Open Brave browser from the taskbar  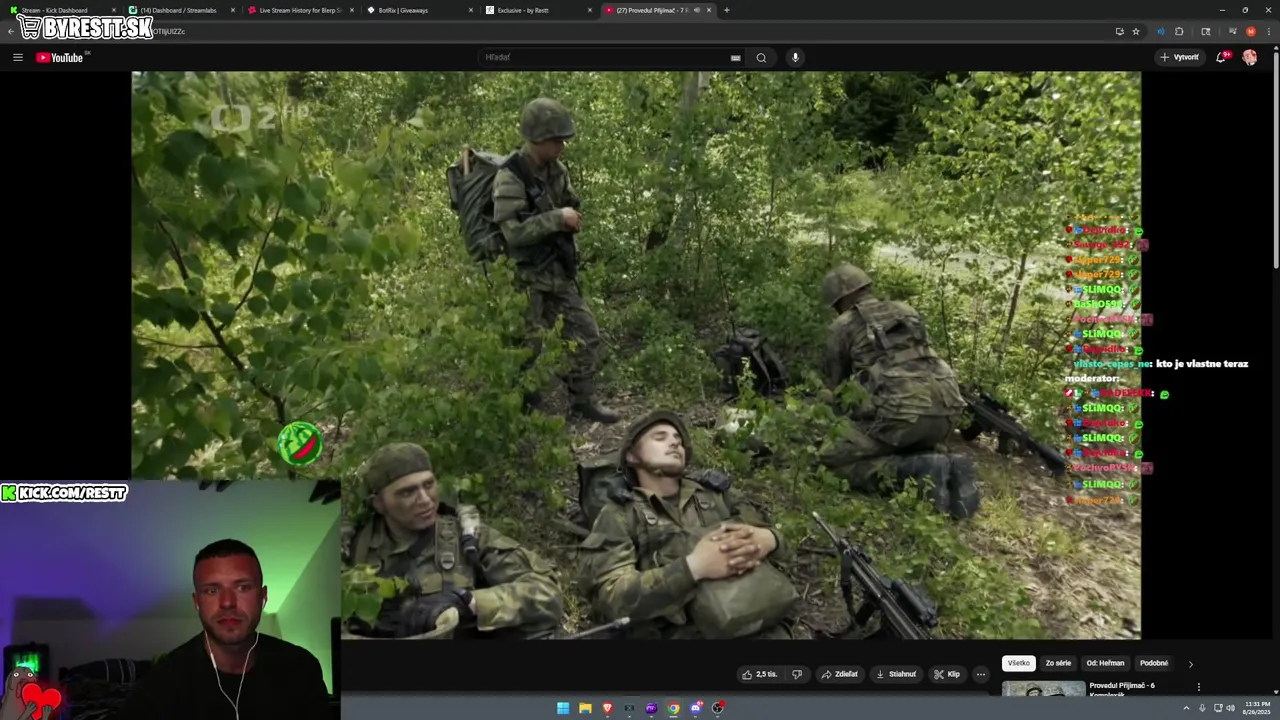tap(607, 708)
